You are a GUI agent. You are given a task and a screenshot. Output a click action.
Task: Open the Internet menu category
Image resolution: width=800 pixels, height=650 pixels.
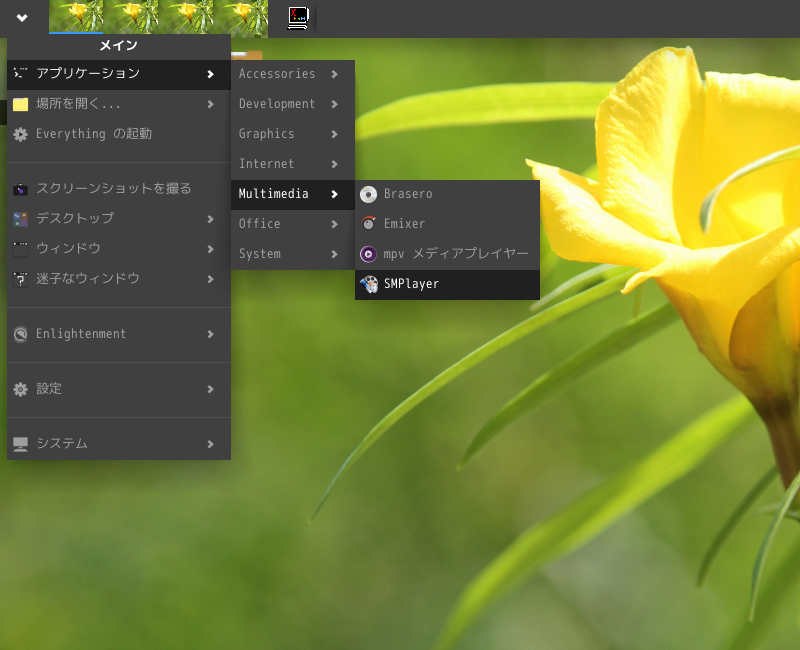[x=267, y=164]
